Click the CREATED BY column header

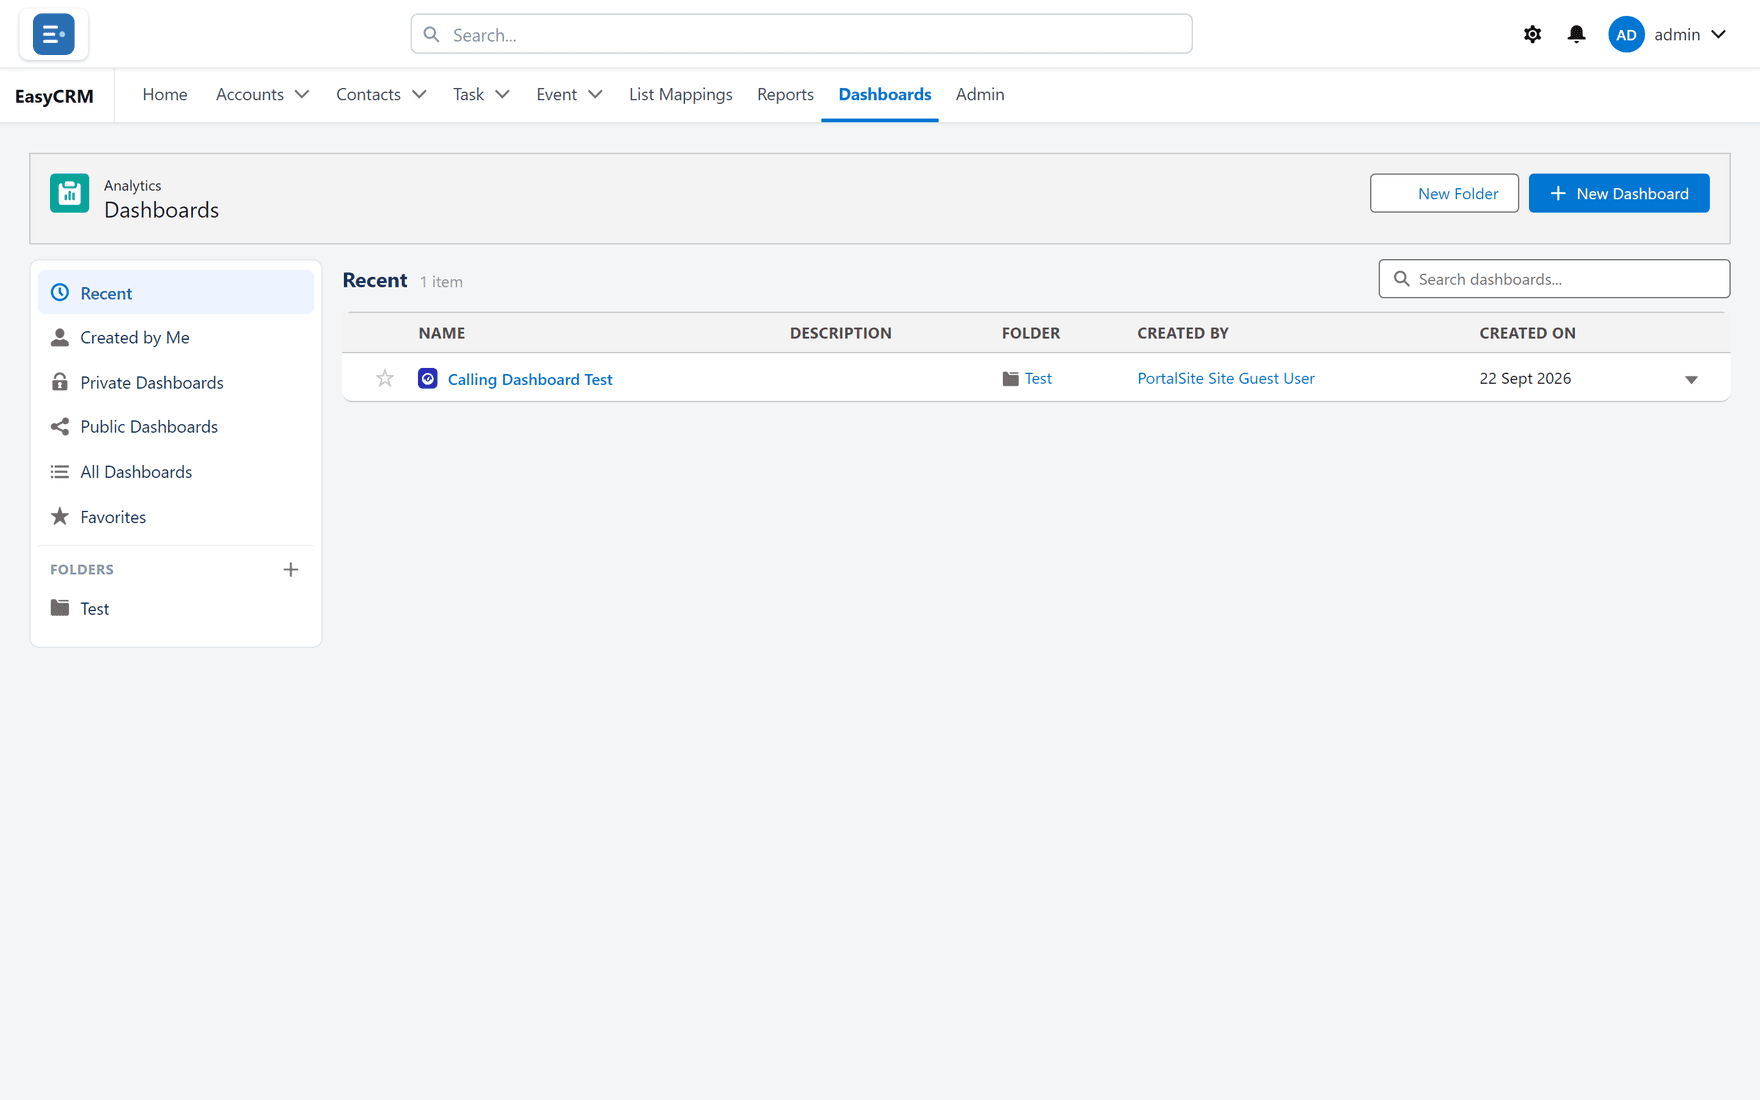click(x=1183, y=333)
